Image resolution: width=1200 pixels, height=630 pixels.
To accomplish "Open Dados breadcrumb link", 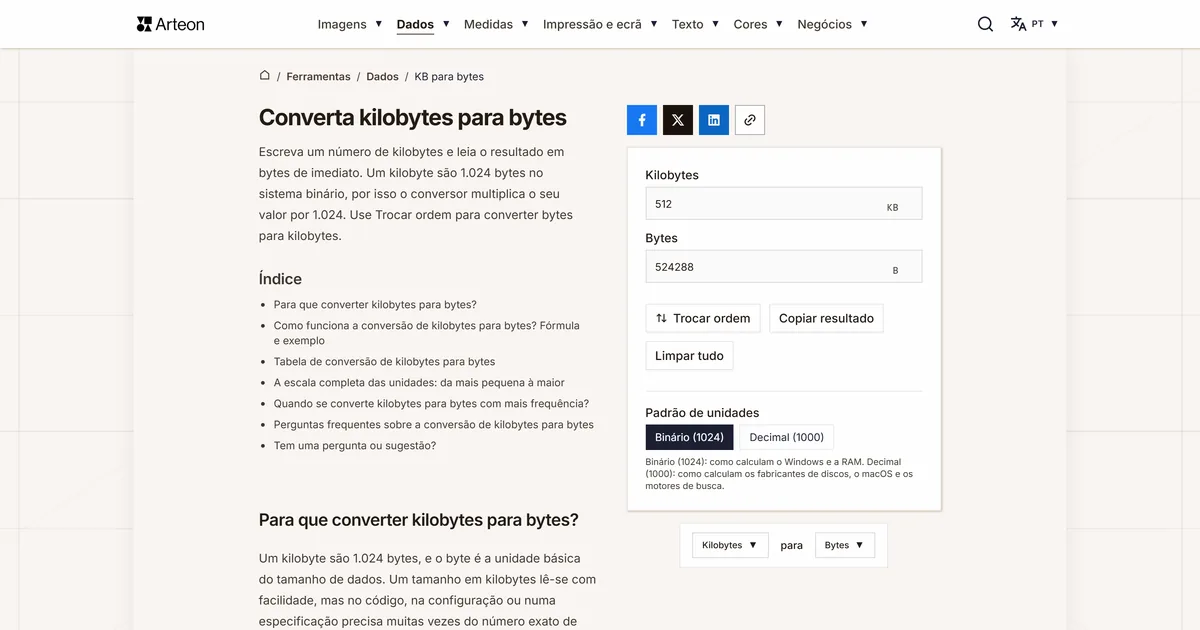I will click(382, 76).
